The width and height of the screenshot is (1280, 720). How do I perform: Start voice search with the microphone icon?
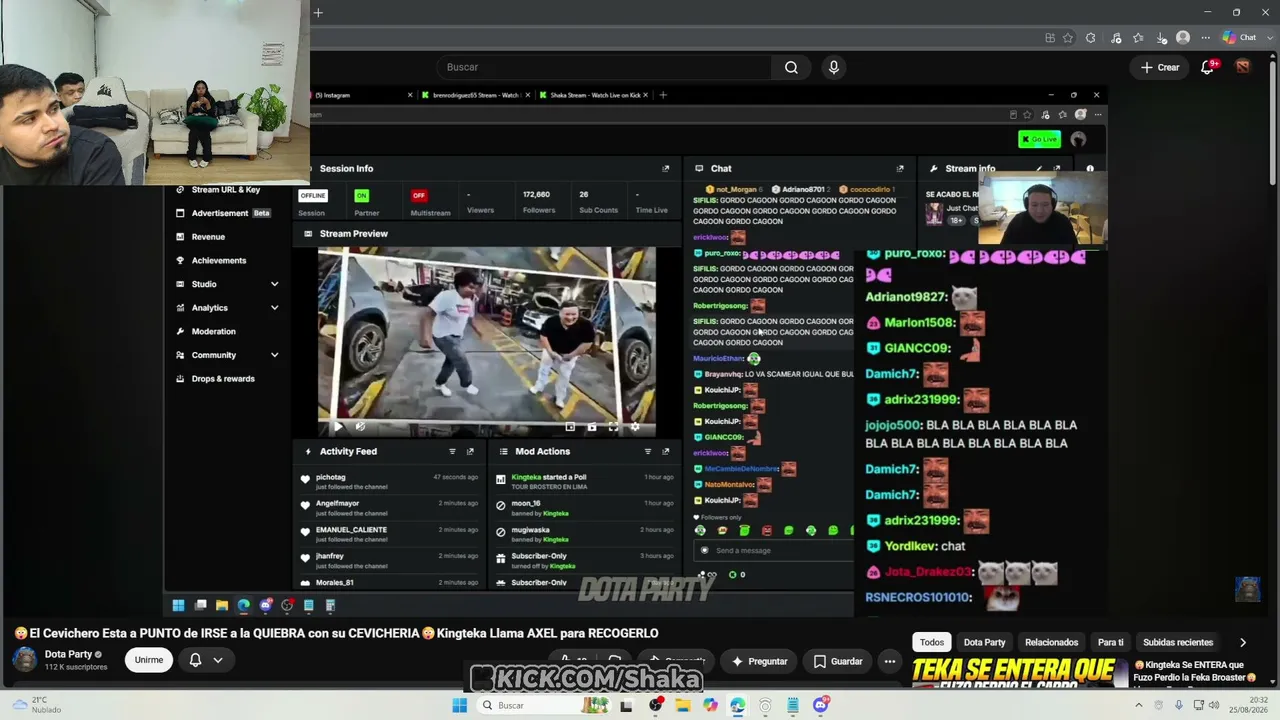coord(834,67)
